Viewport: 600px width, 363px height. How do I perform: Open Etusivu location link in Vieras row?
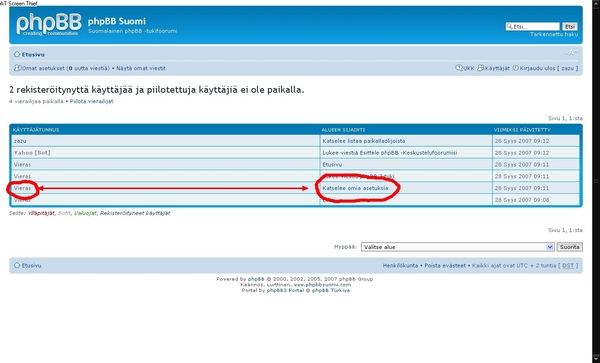point(332,164)
